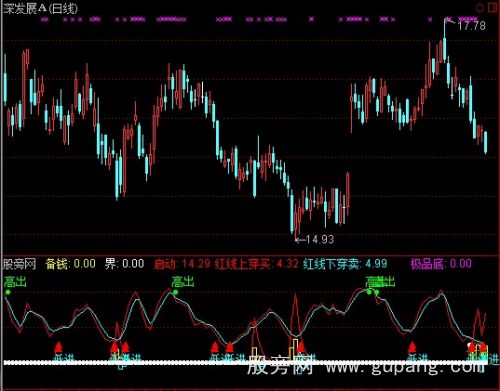Click the 启动: 14.29 indicator value

pos(182,264)
